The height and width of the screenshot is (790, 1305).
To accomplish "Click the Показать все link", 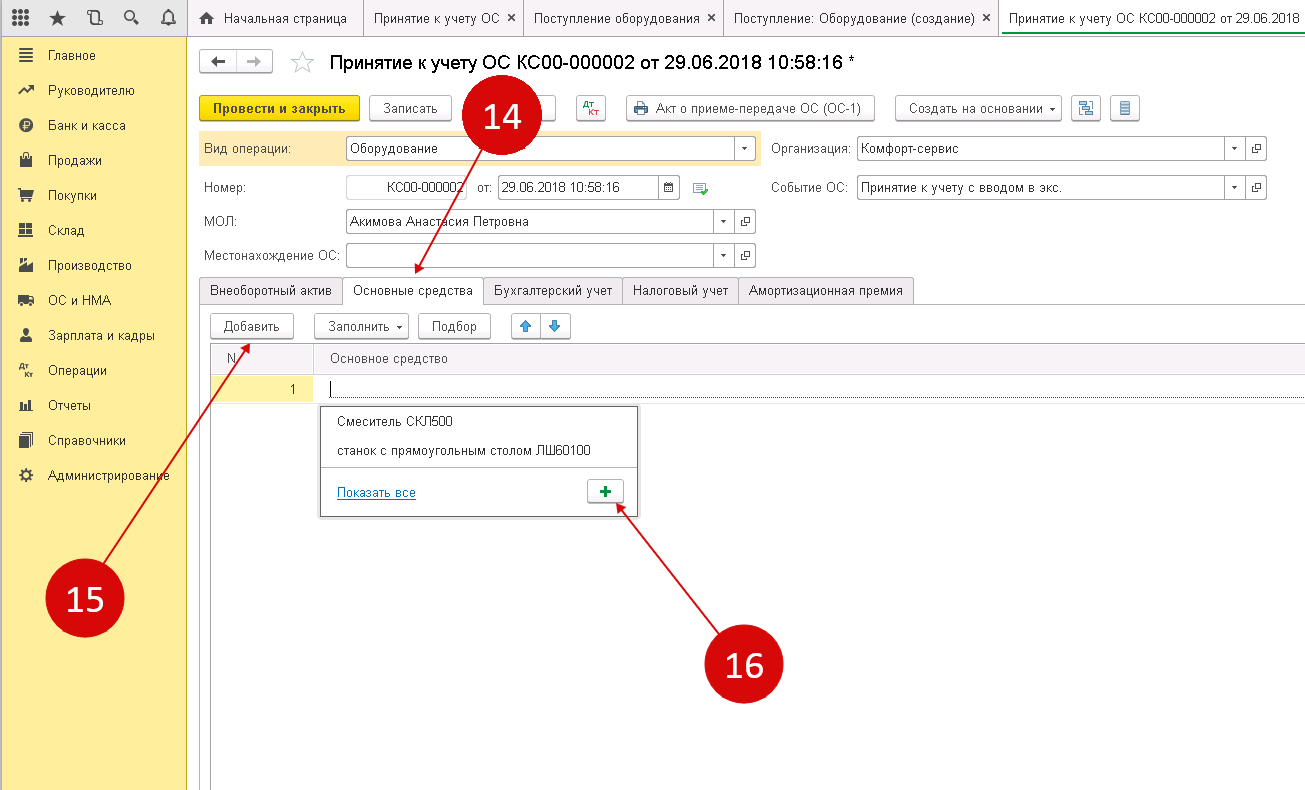I will pos(376,493).
